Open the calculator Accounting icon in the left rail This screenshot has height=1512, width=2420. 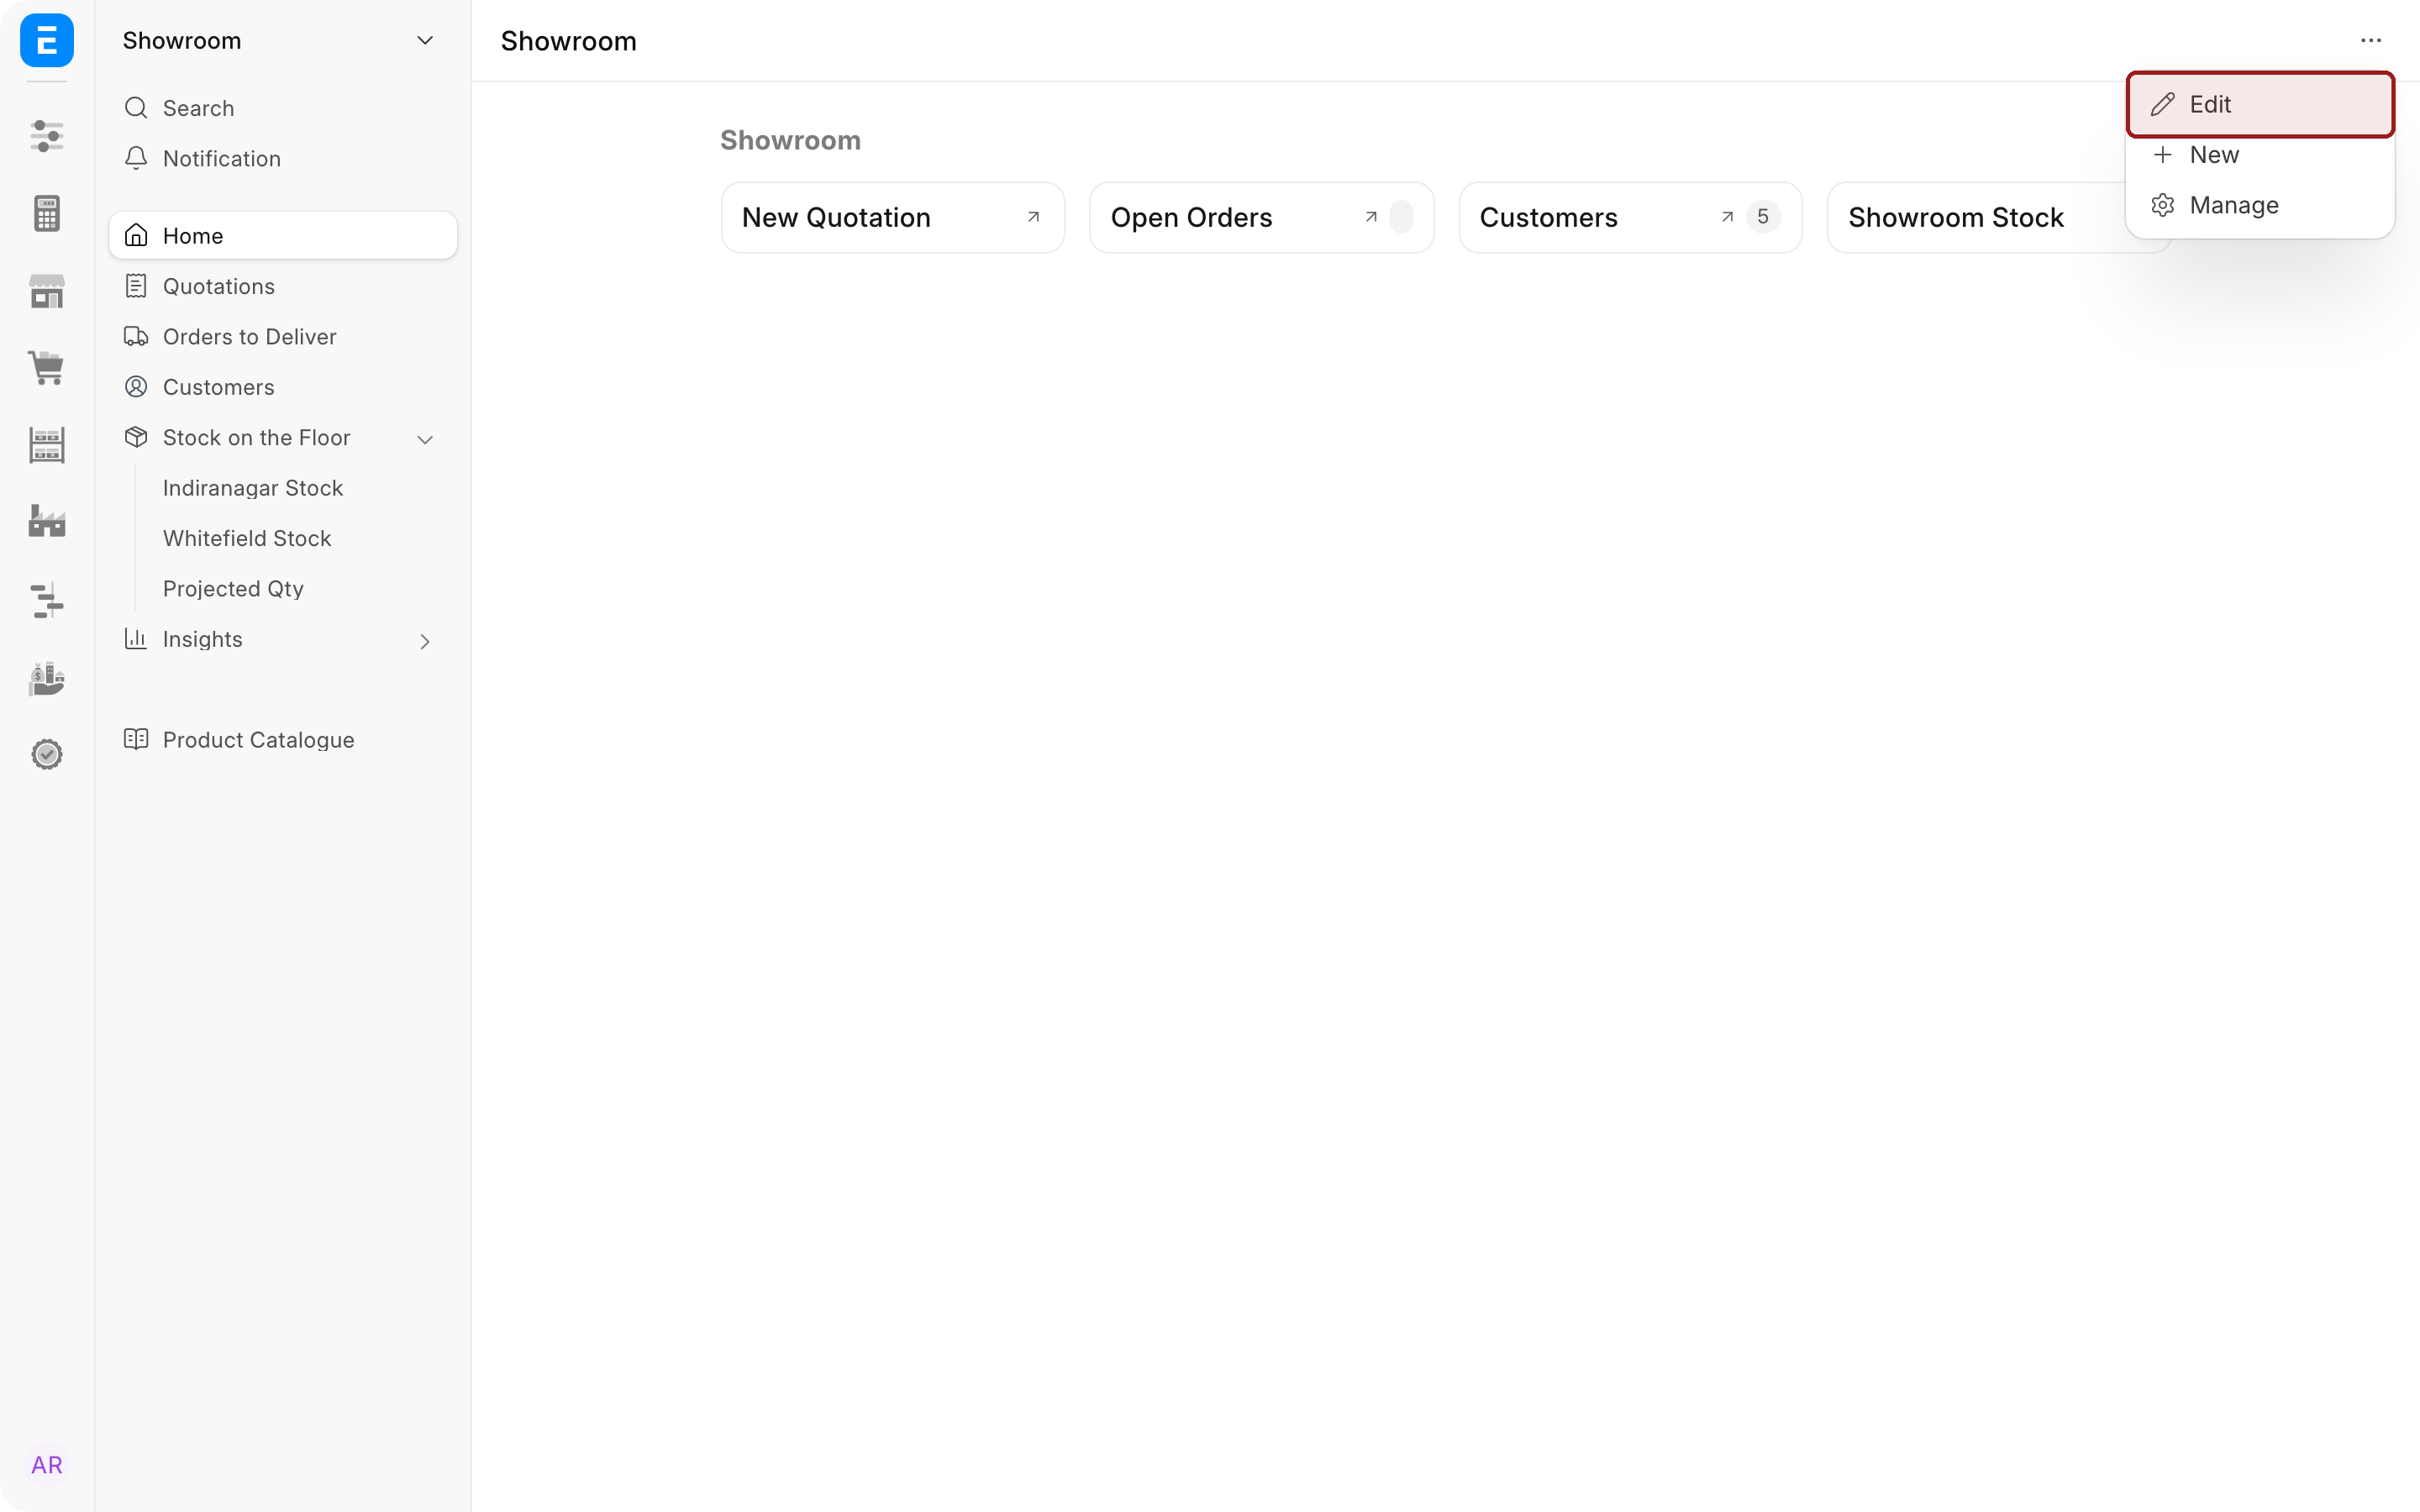point(47,214)
